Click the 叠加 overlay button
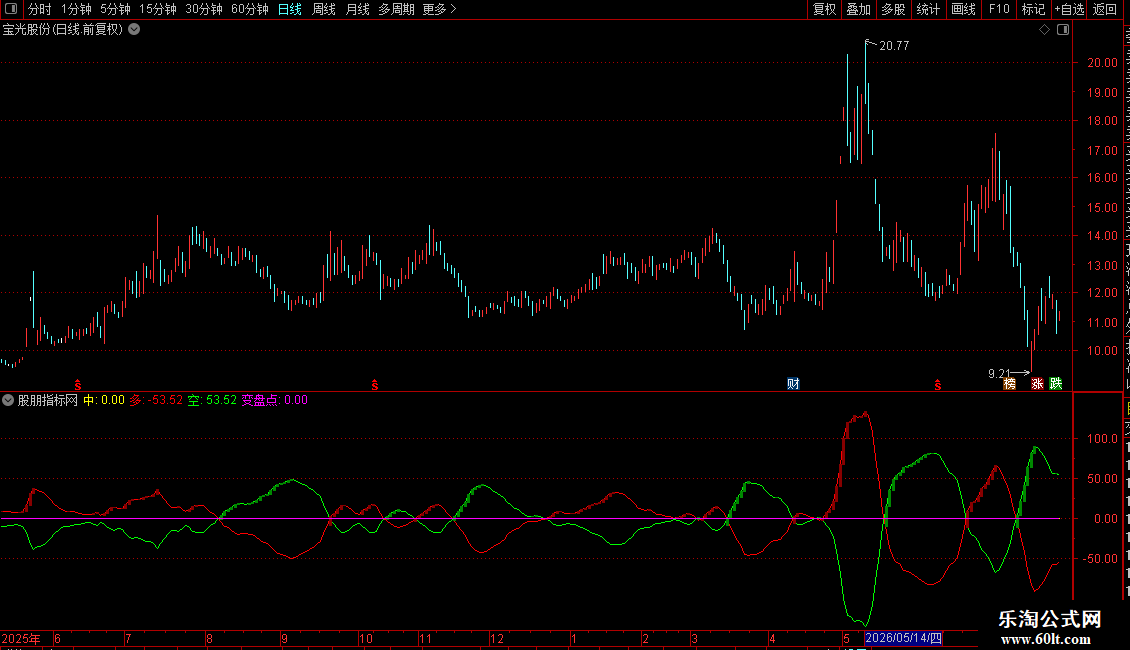 tap(858, 9)
